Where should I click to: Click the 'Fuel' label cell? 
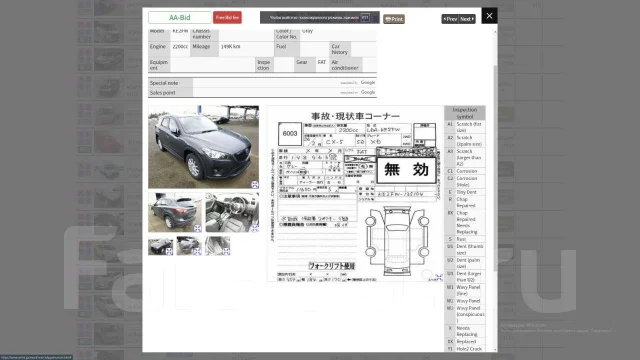287,49
